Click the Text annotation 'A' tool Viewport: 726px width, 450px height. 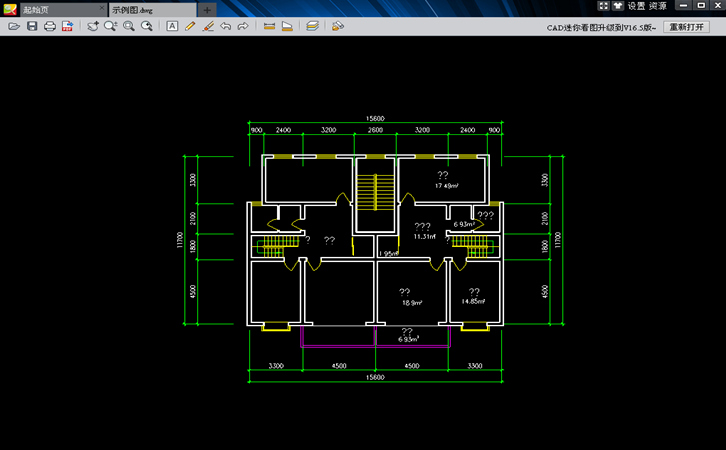pyautogui.click(x=172, y=26)
